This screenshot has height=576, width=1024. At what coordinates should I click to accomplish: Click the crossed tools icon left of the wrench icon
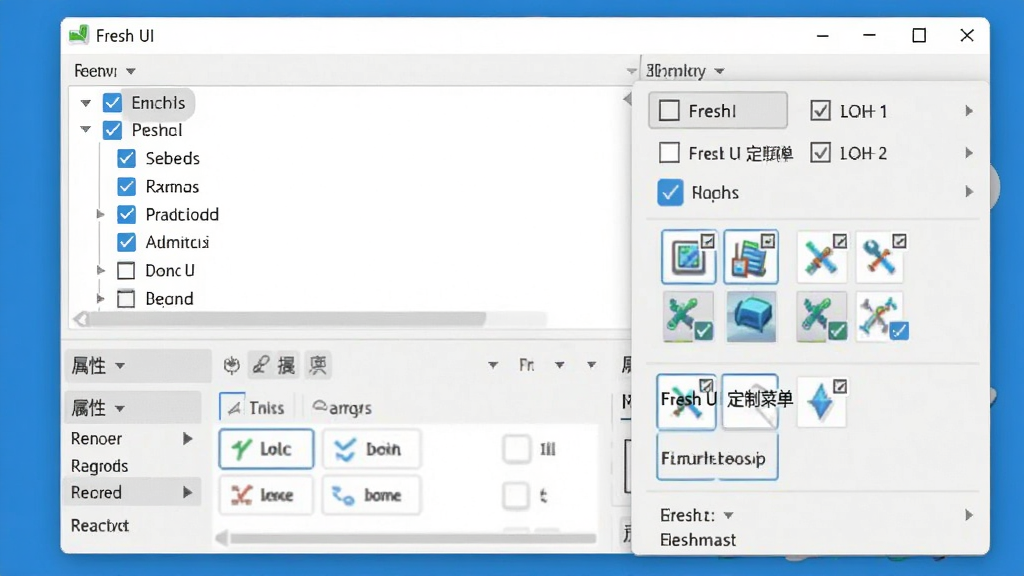[822, 257]
